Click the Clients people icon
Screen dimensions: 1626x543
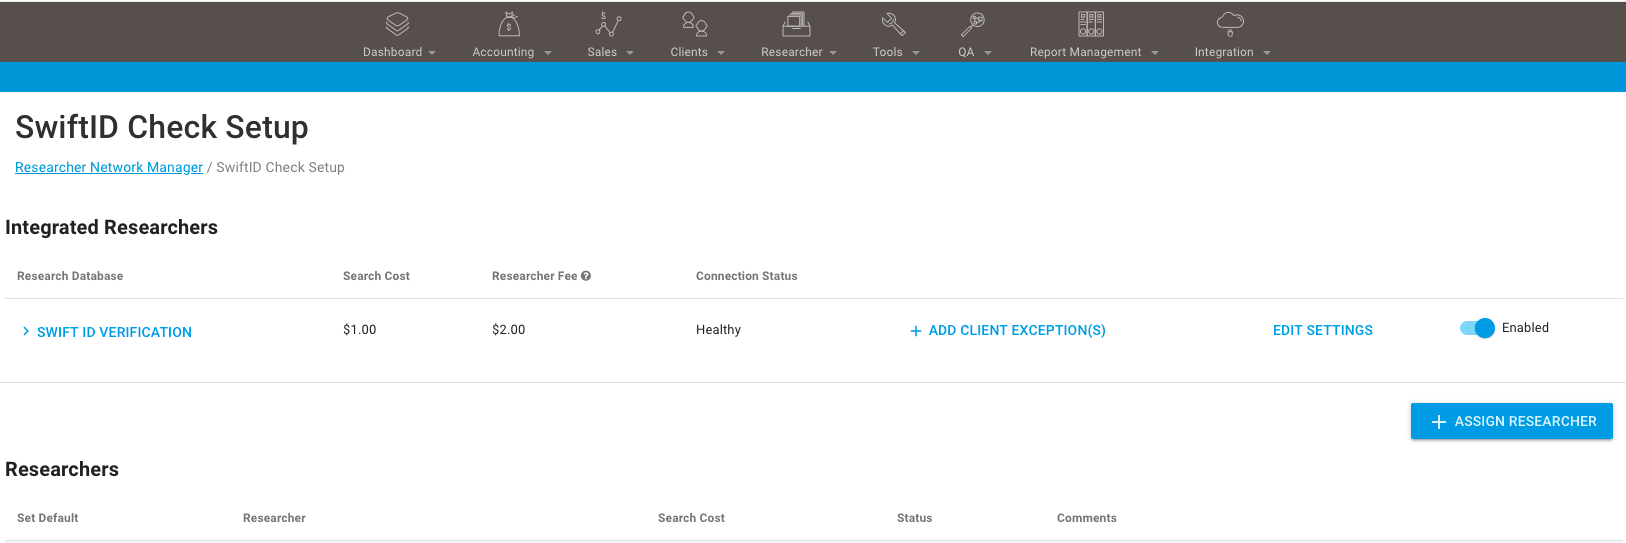pos(695,24)
